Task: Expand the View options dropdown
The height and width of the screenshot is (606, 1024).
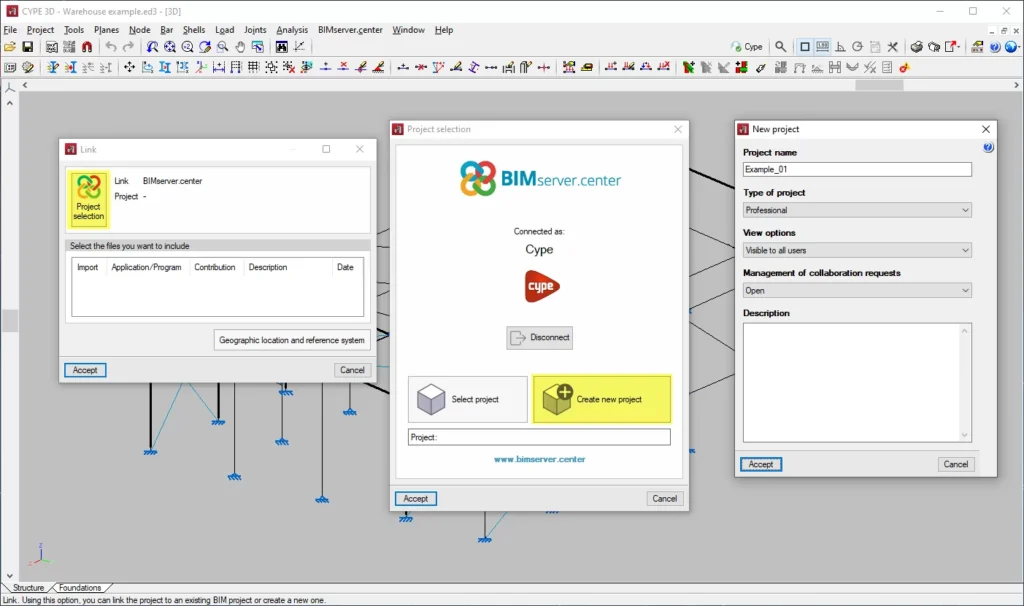Action: click(857, 250)
